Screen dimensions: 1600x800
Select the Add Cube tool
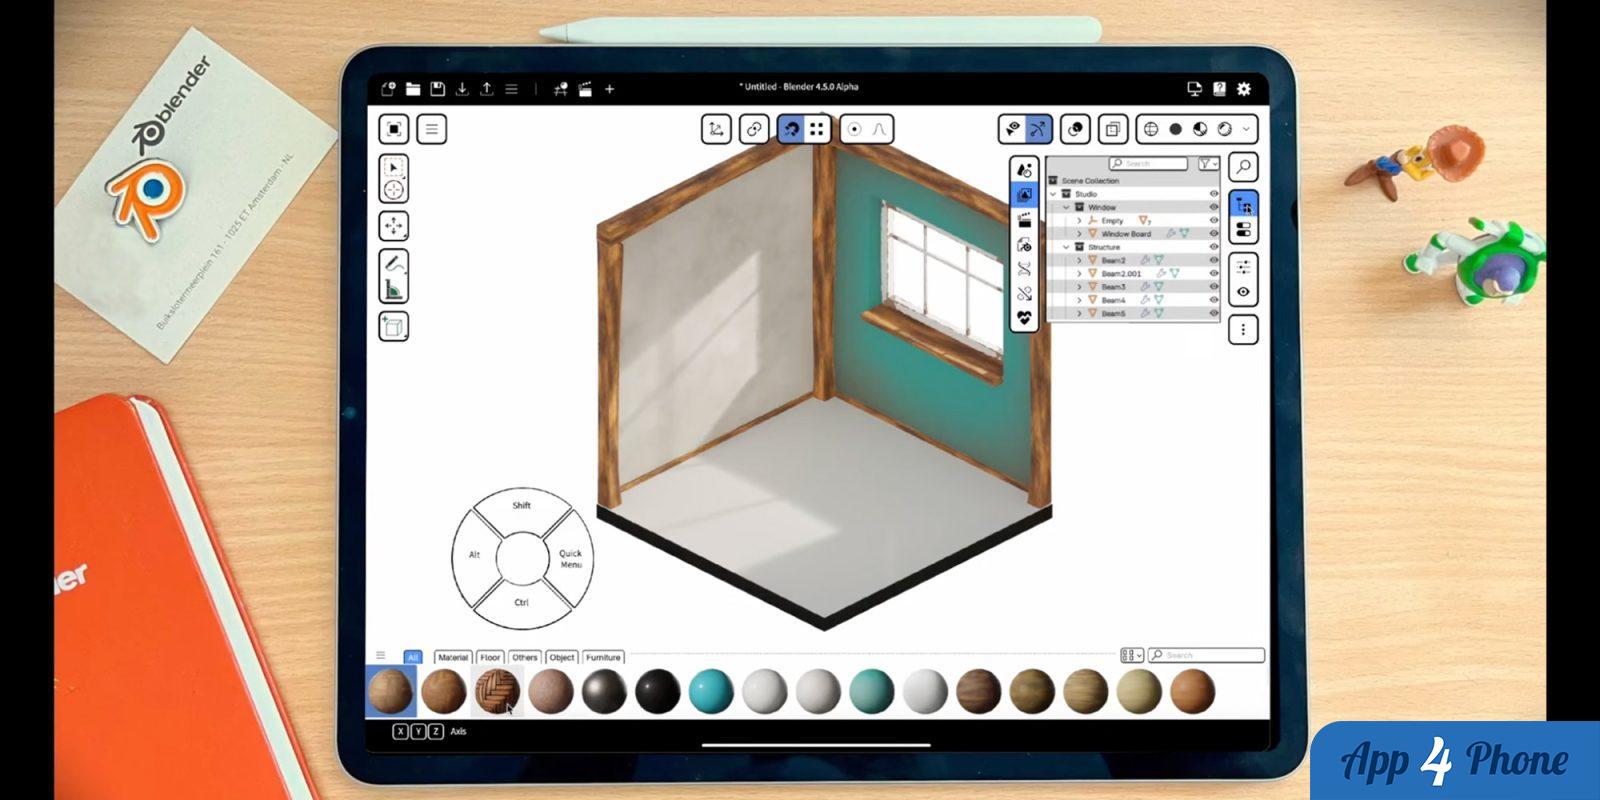pos(394,327)
